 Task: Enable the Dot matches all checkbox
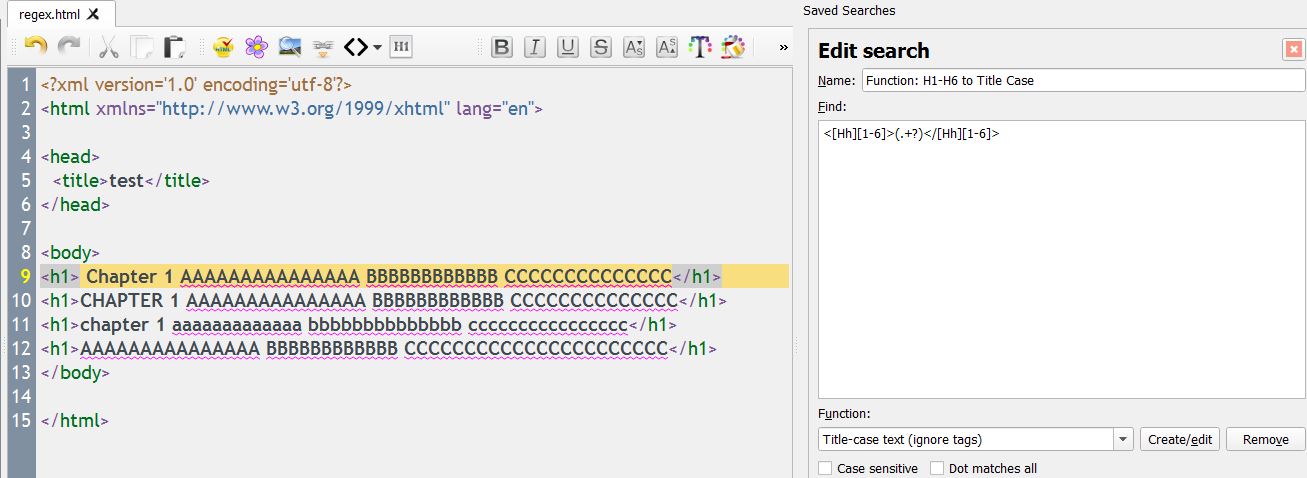[x=937, y=468]
